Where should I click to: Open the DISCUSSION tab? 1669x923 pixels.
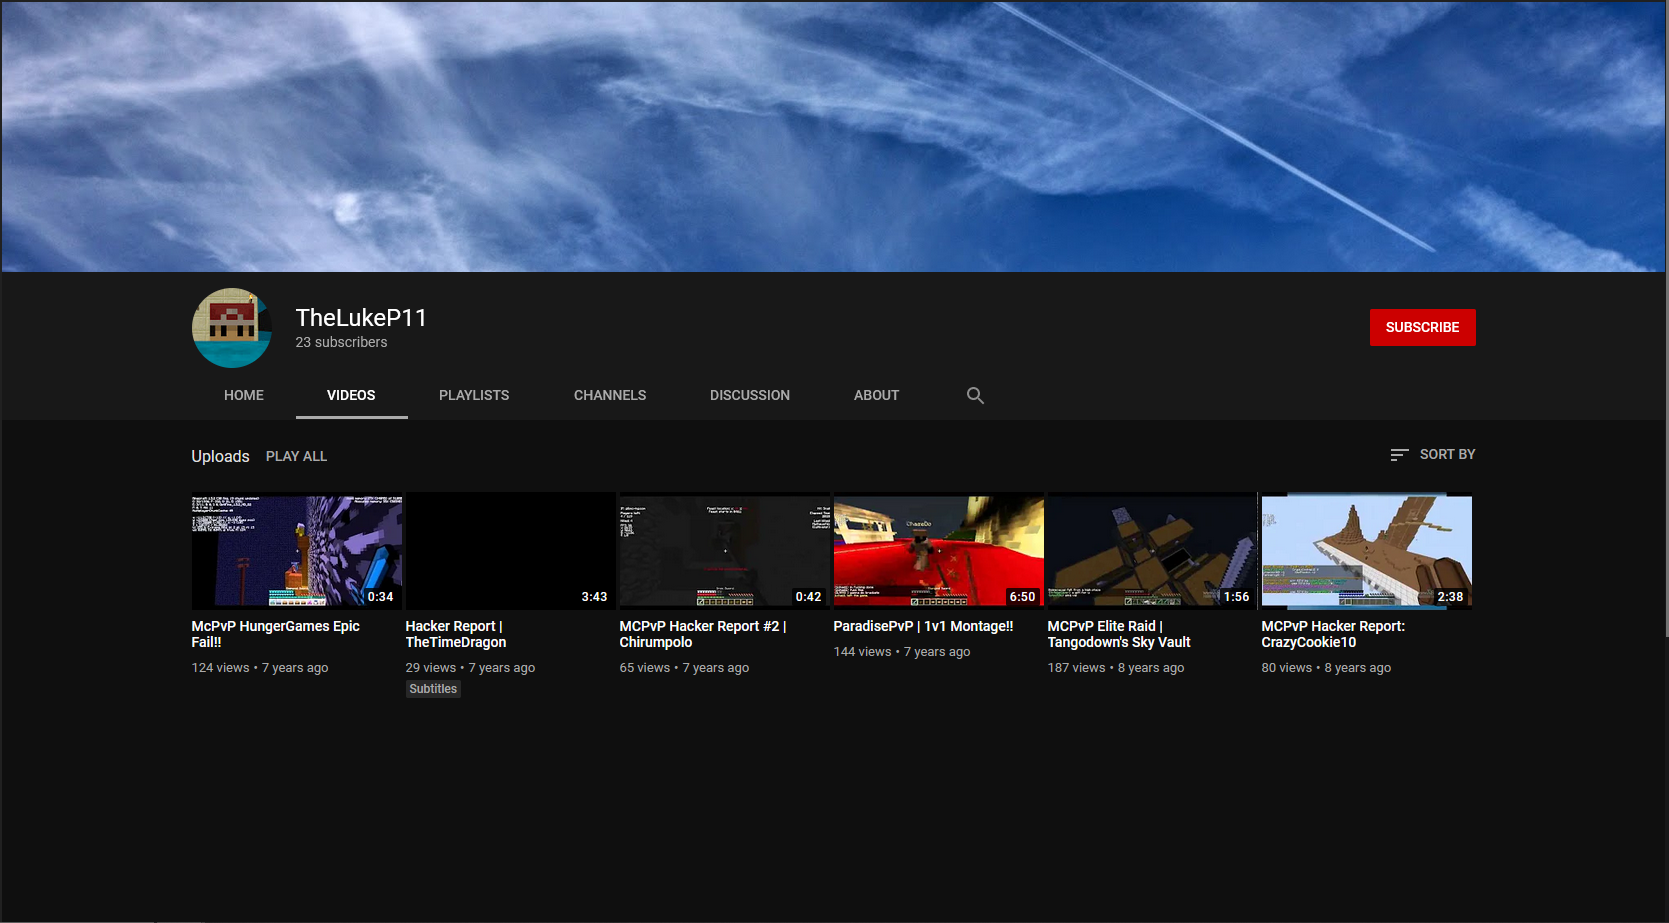(750, 395)
